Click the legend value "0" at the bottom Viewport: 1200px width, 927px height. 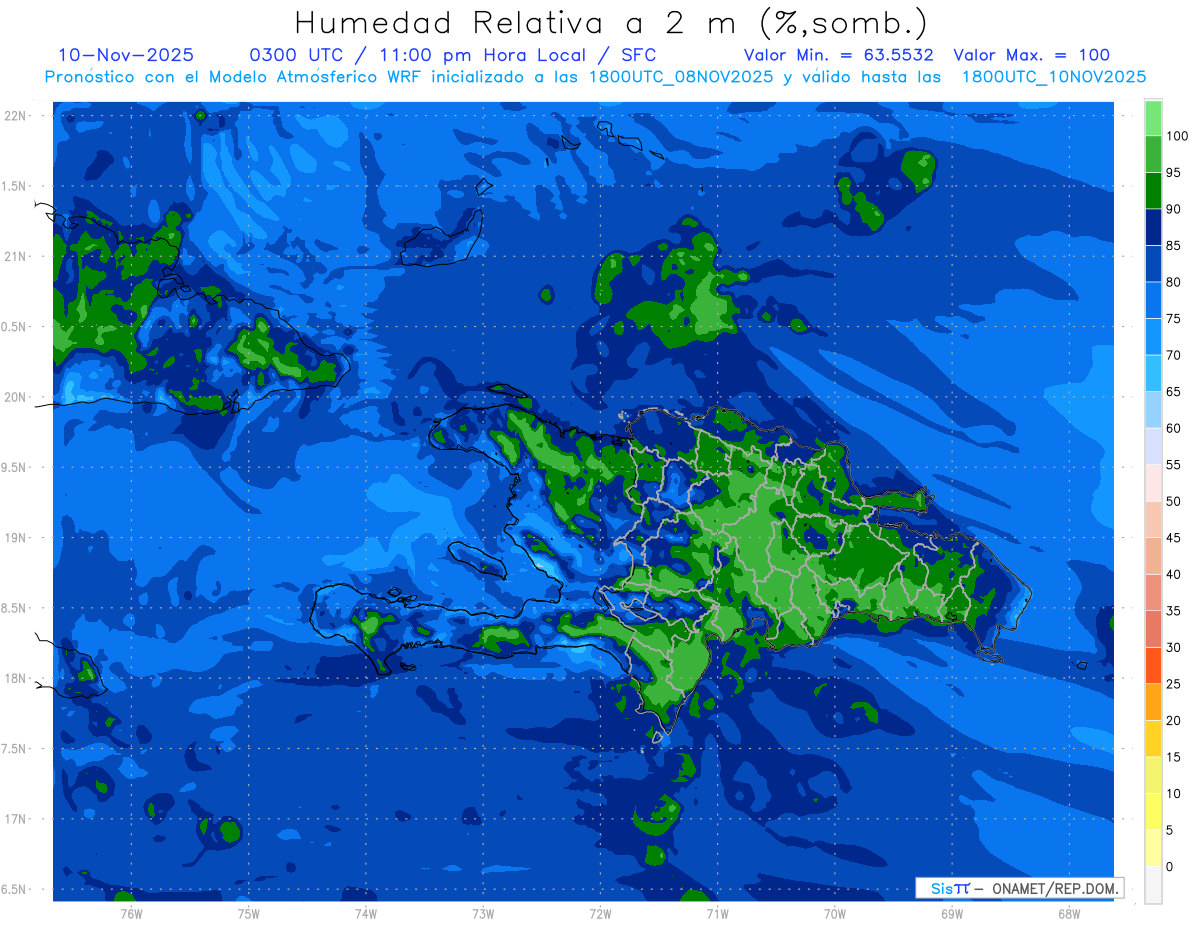pyautogui.click(x=1170, y=866)
